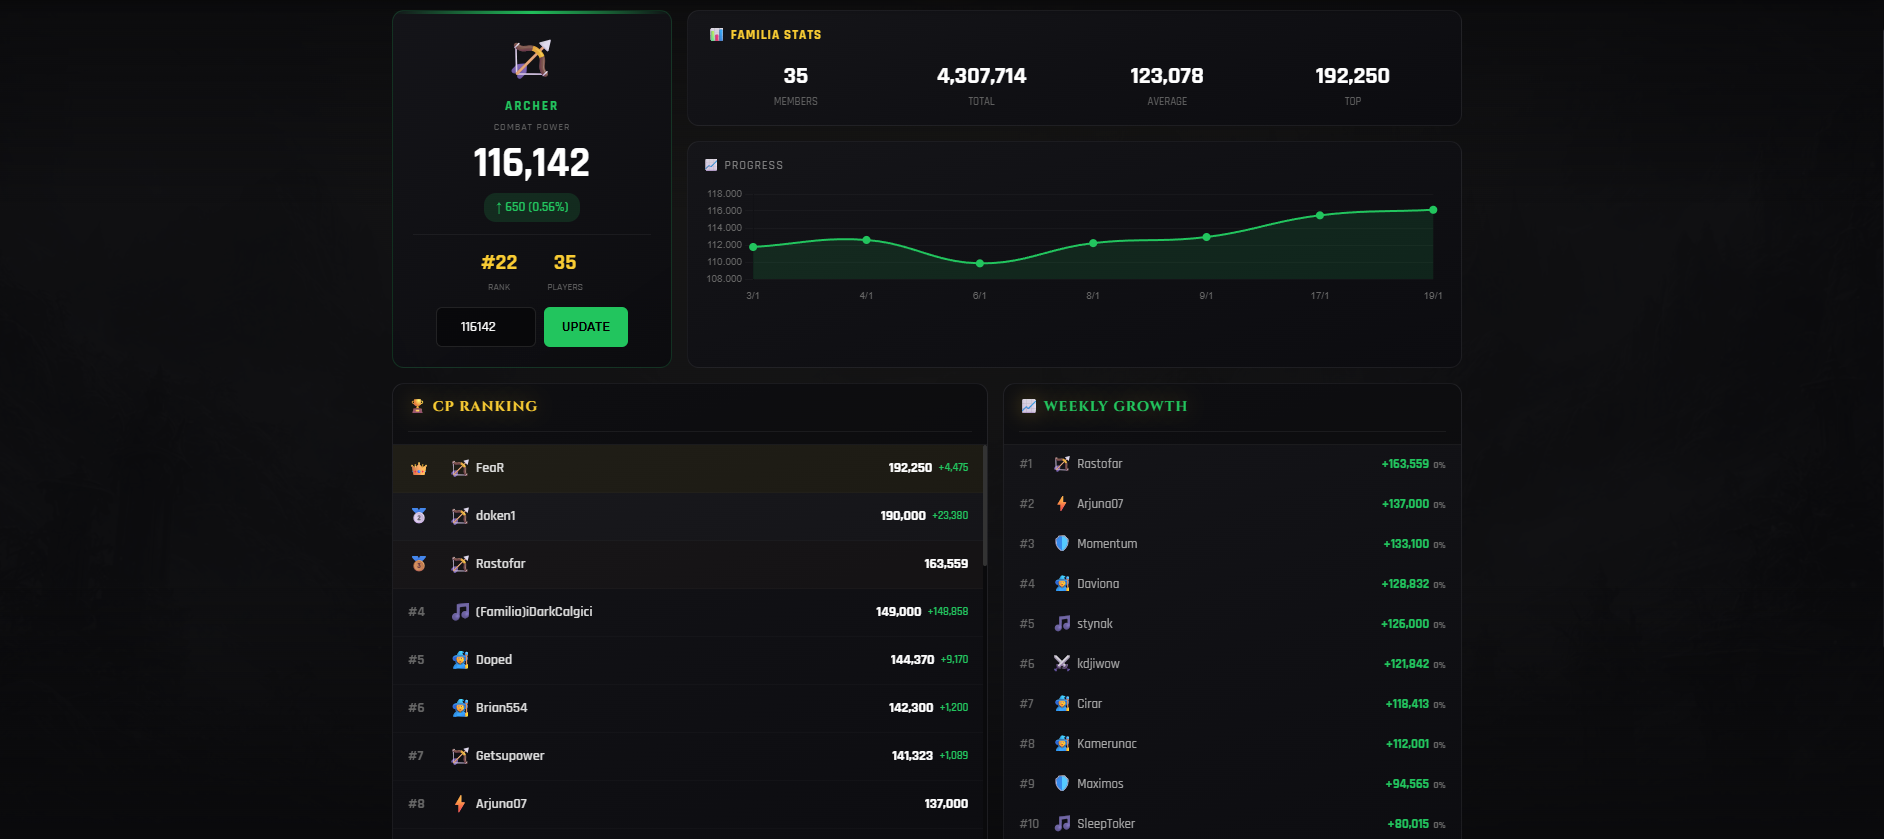The image size is (1884, 839).
Task: Click the crossed swords icon beside kdjiwow
Action: click(x=1062, y=664)
